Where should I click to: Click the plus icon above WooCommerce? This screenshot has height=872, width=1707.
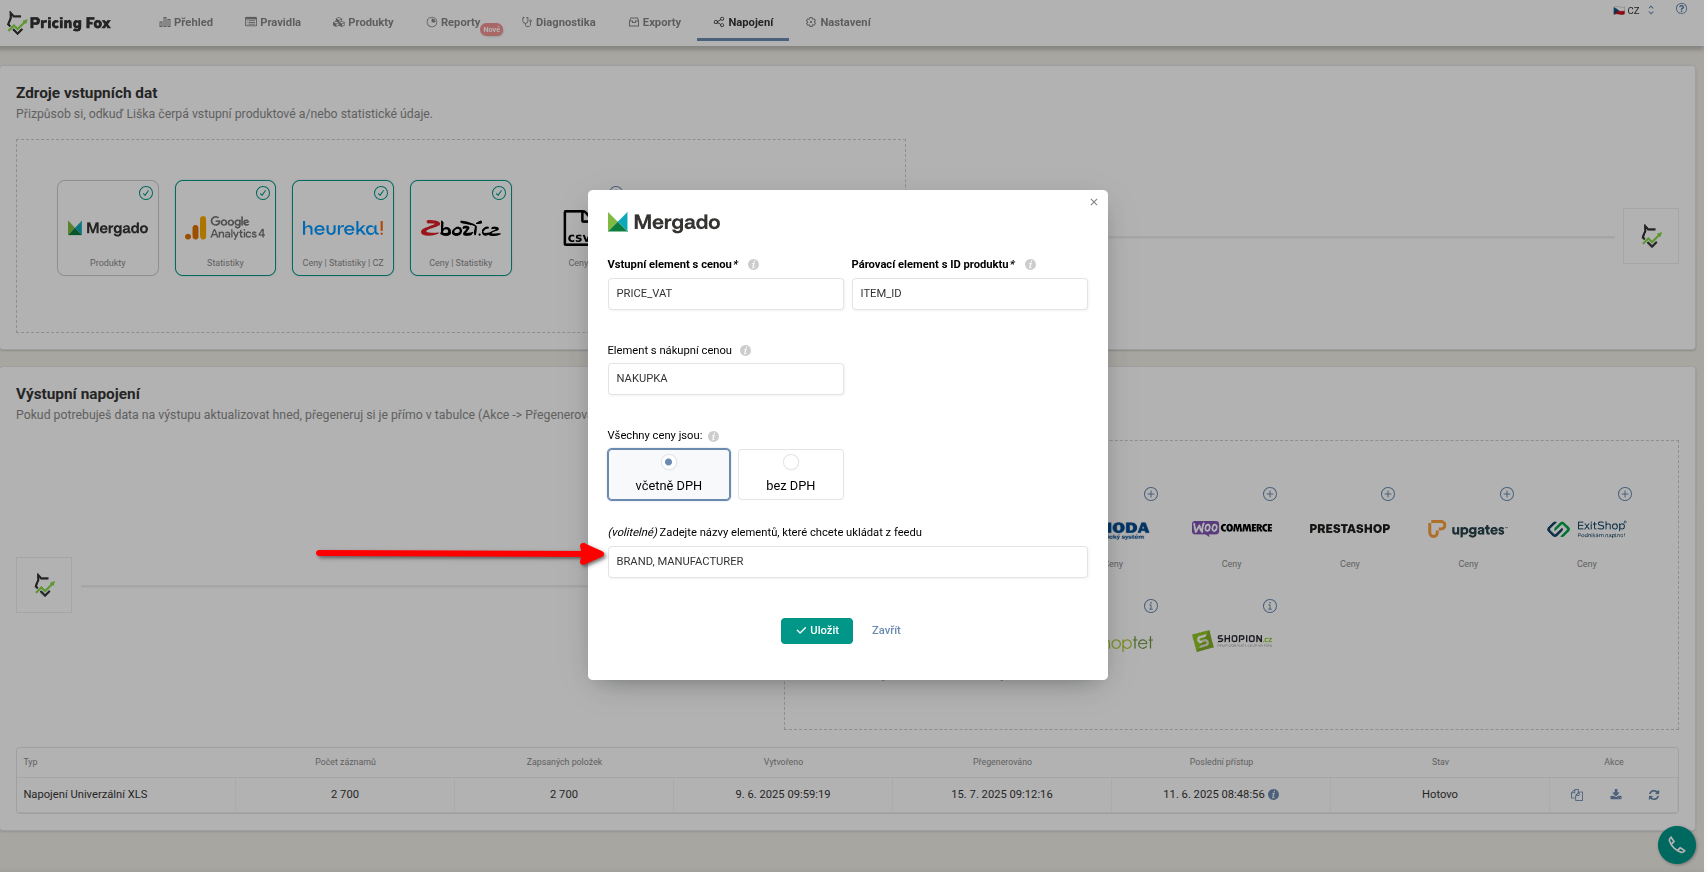click(1269, 494)
